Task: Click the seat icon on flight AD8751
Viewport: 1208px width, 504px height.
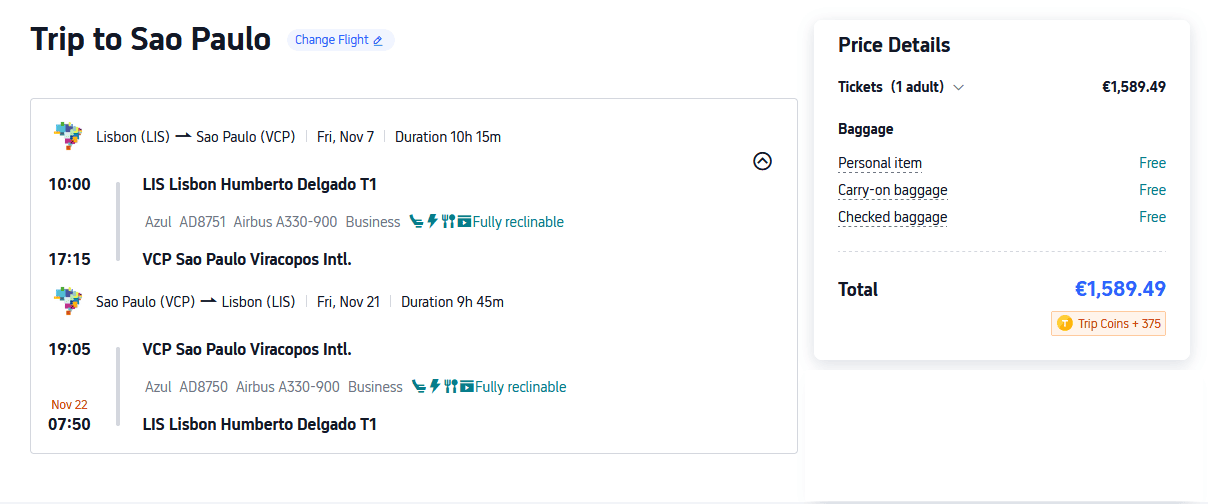Action: pyautogui.click(x=417, y=222)
